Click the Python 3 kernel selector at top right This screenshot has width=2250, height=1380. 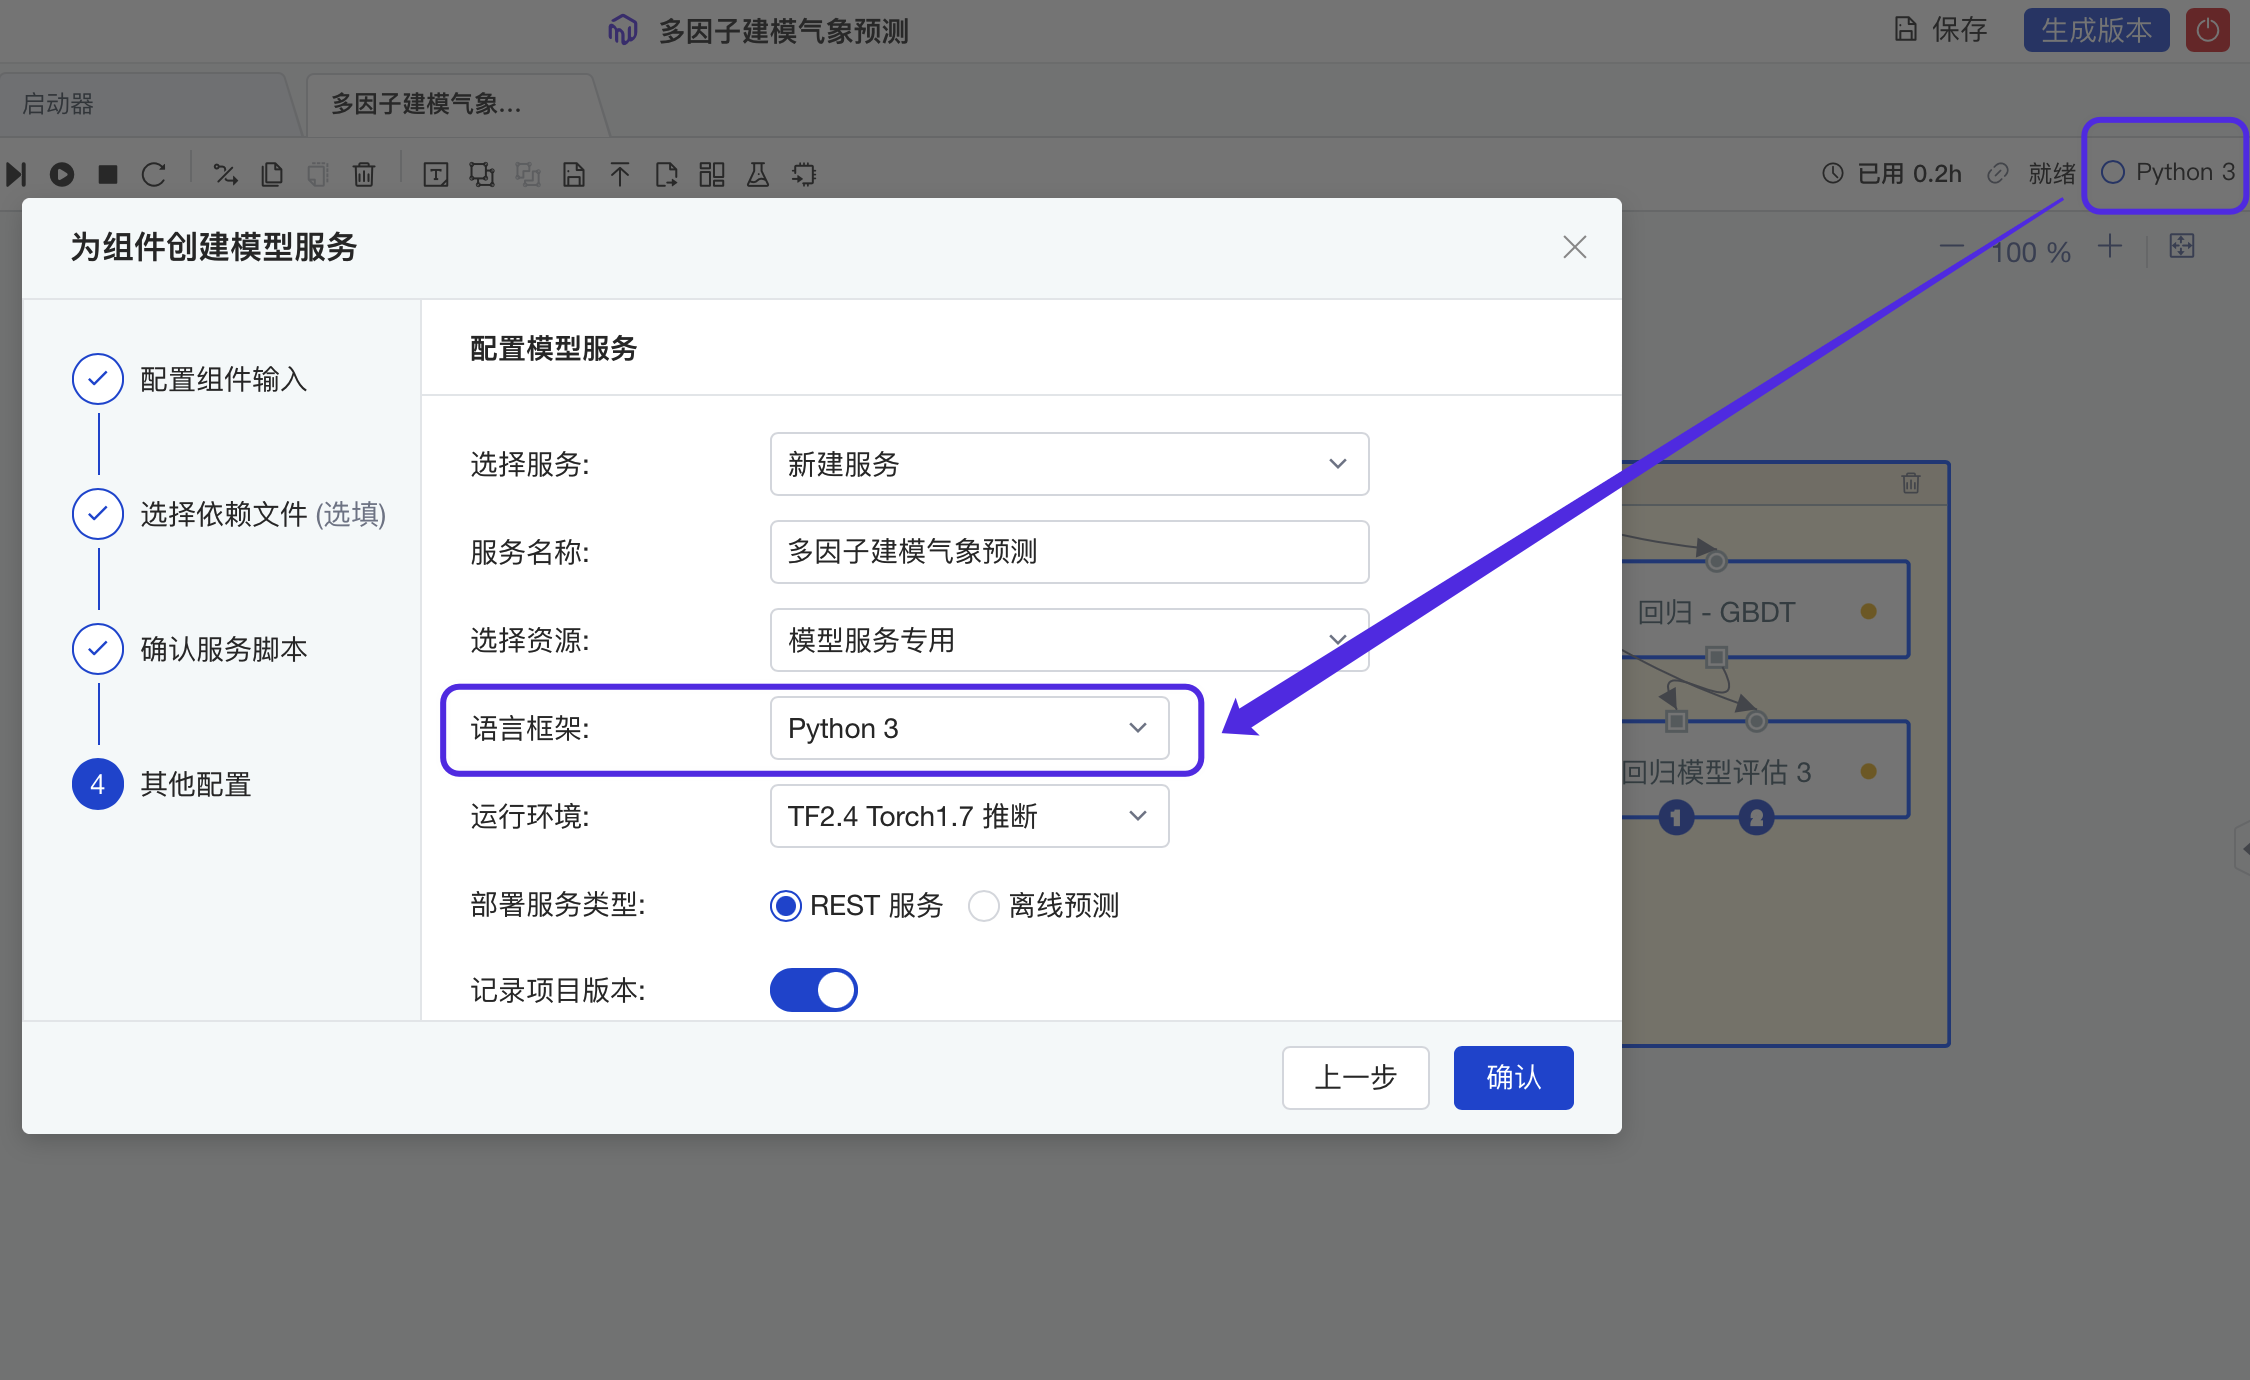pos(2167,172)
